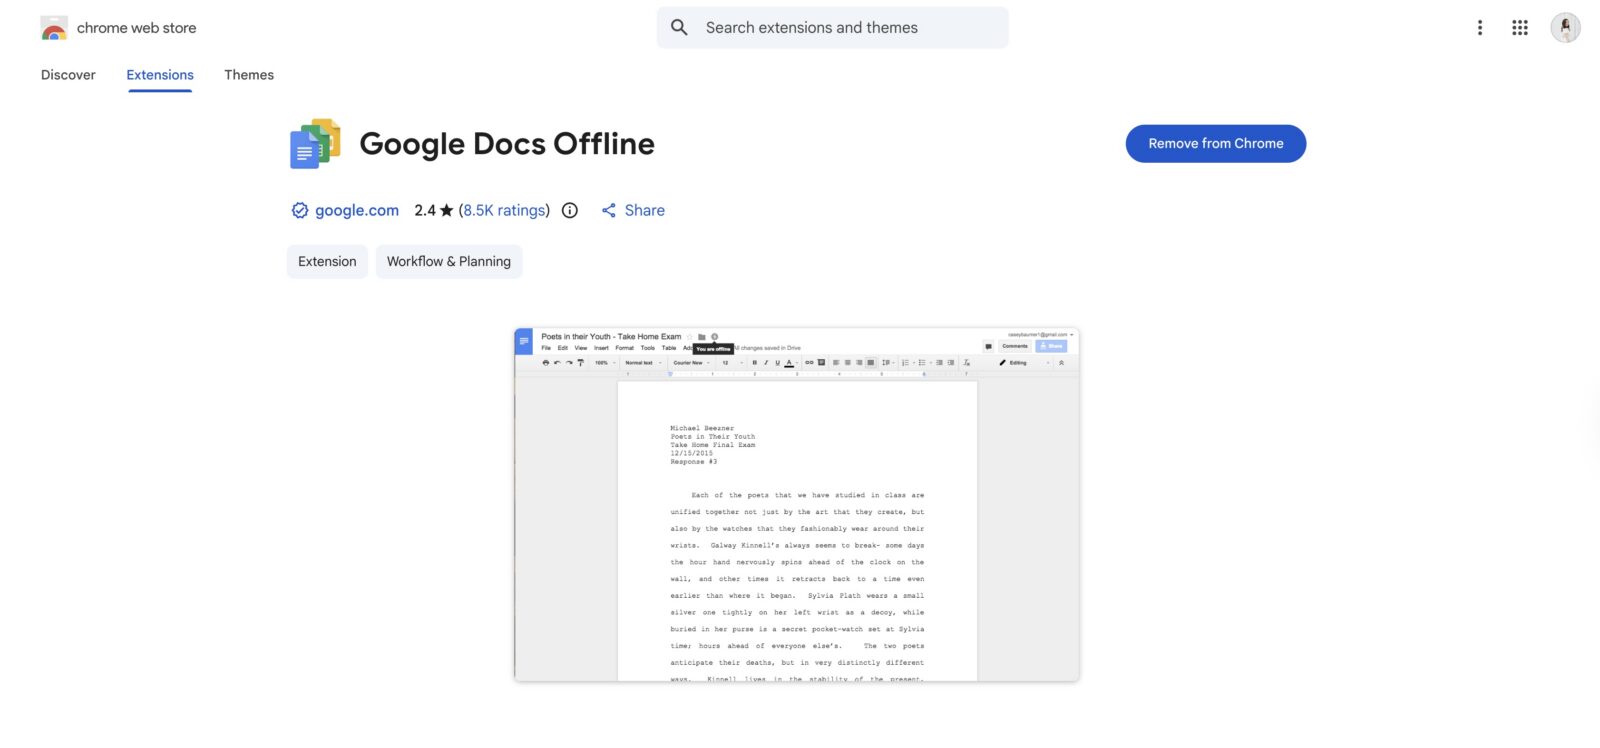Select the Extensions tab

(160, 75)
